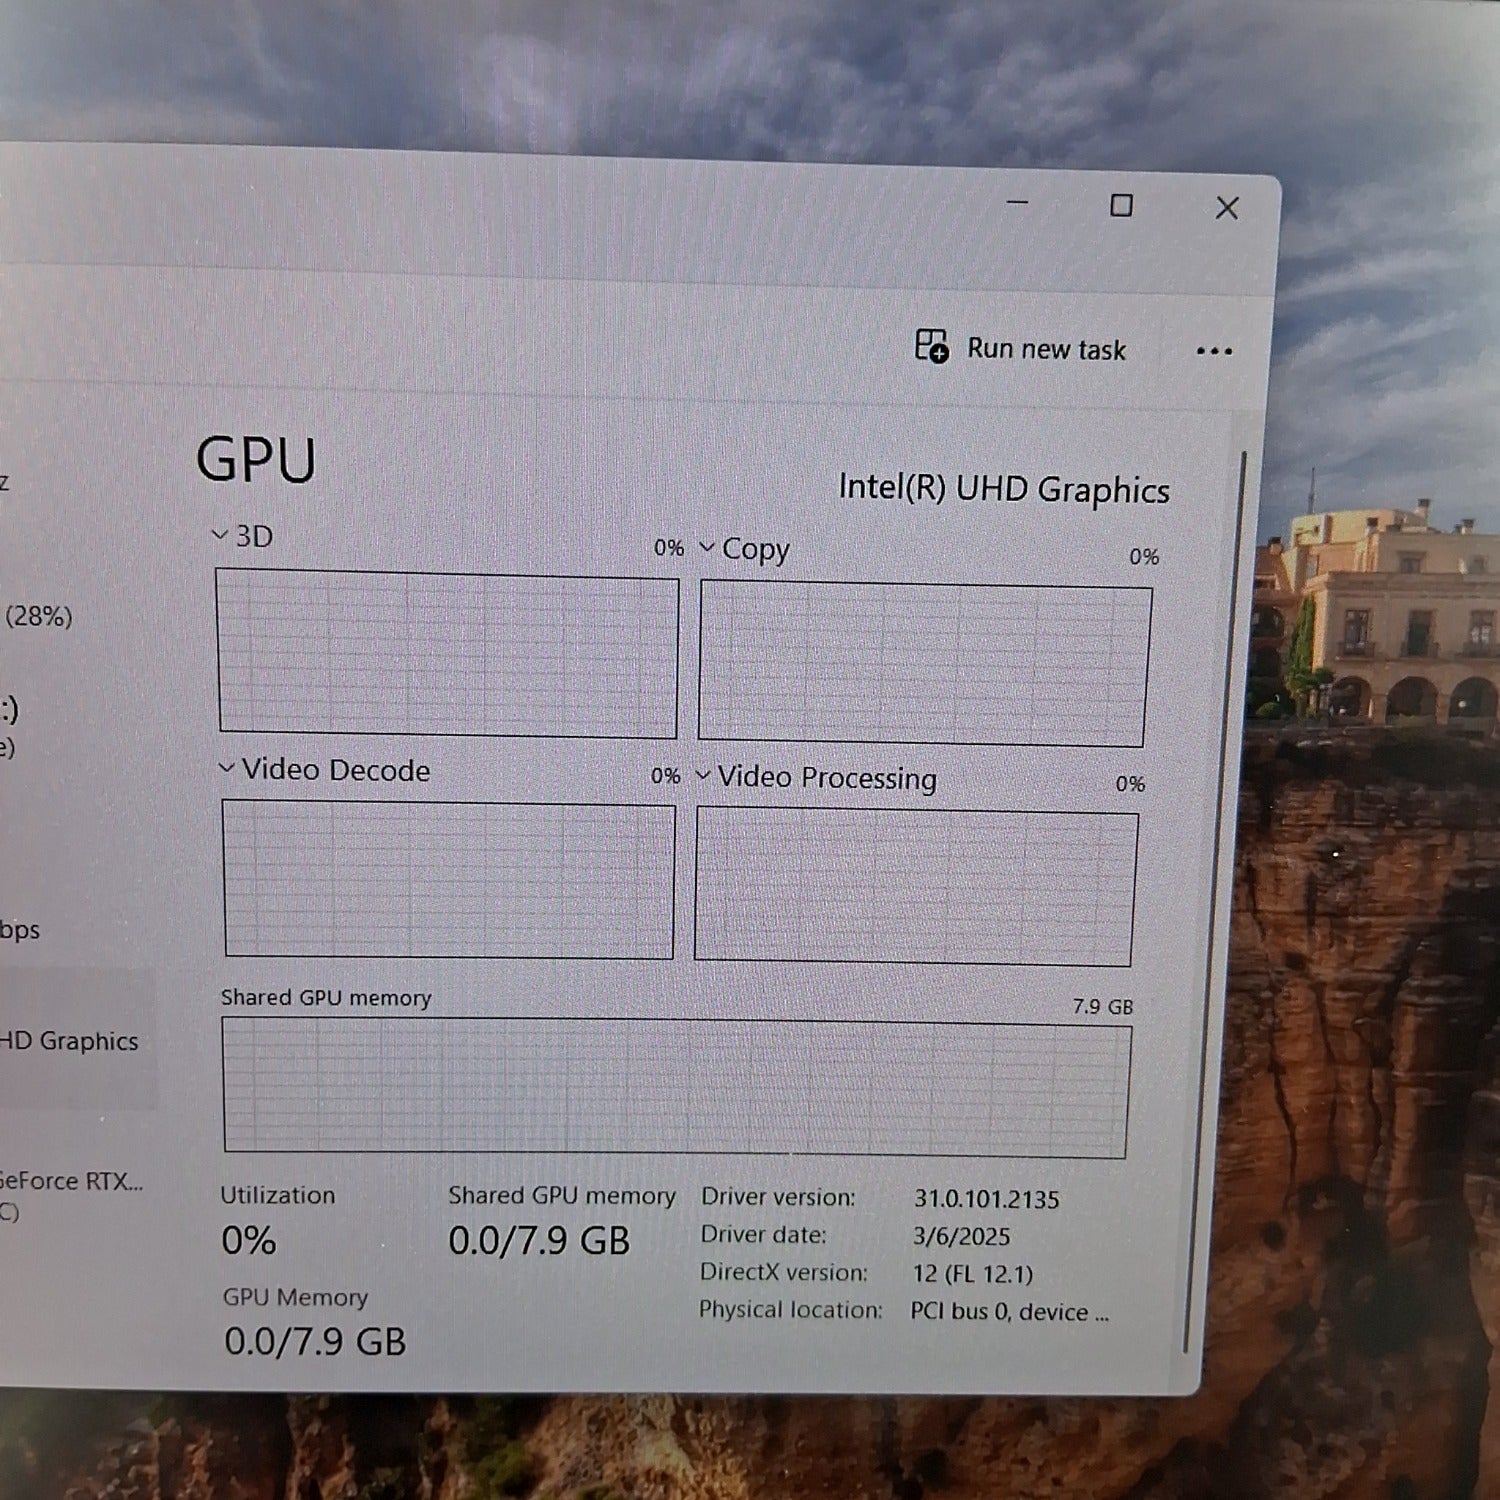Open the Copy engine dropdown
The height and width of the screenshot is (1500, 1500).
pos(744,549)
